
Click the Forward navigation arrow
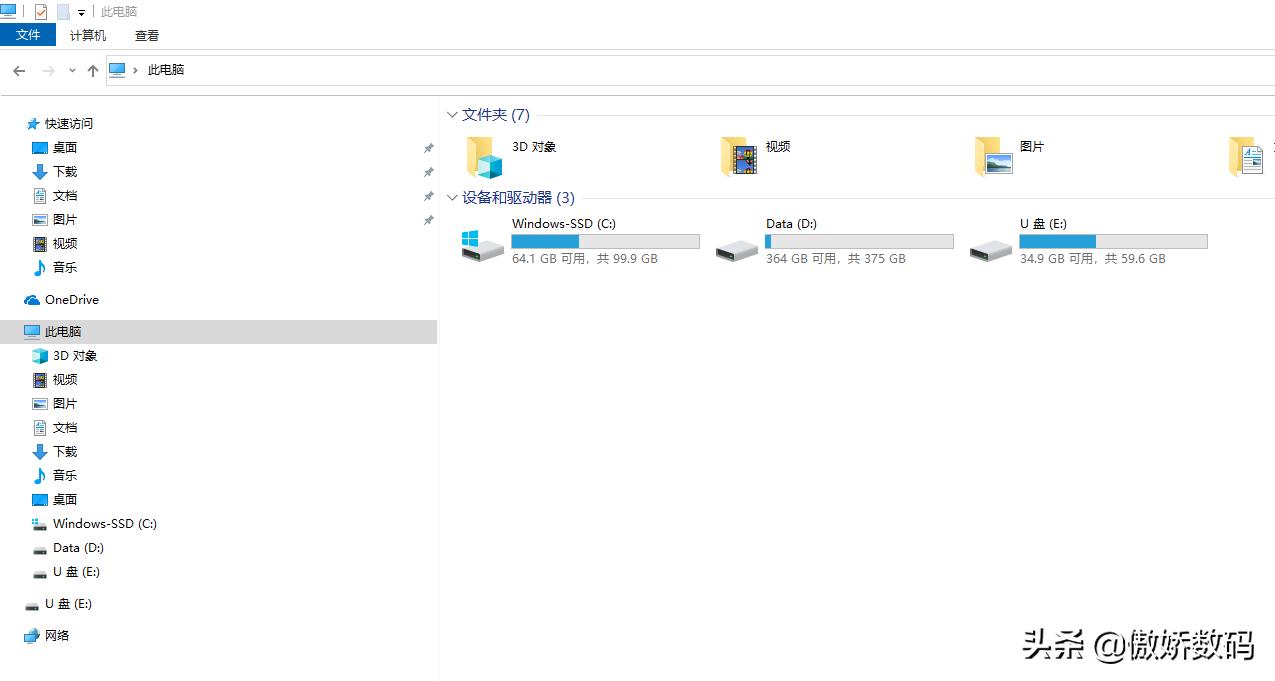tap(48, 70)
